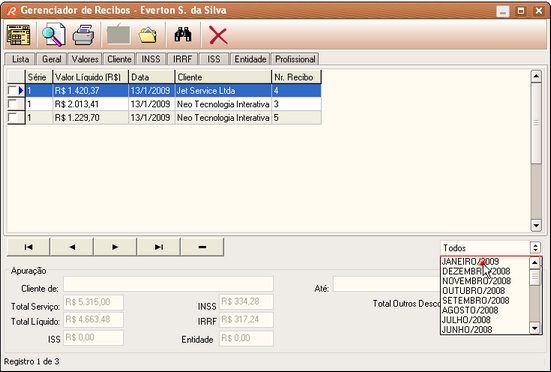Click the grid vertical scrollbar thumb
This screenshot has width=551, height=372.
536,123
